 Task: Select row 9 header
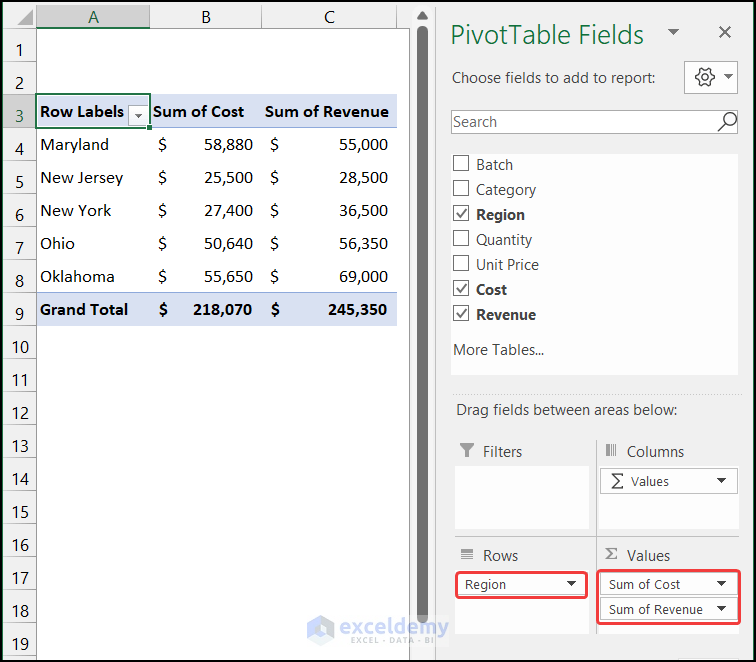[20, 312]
